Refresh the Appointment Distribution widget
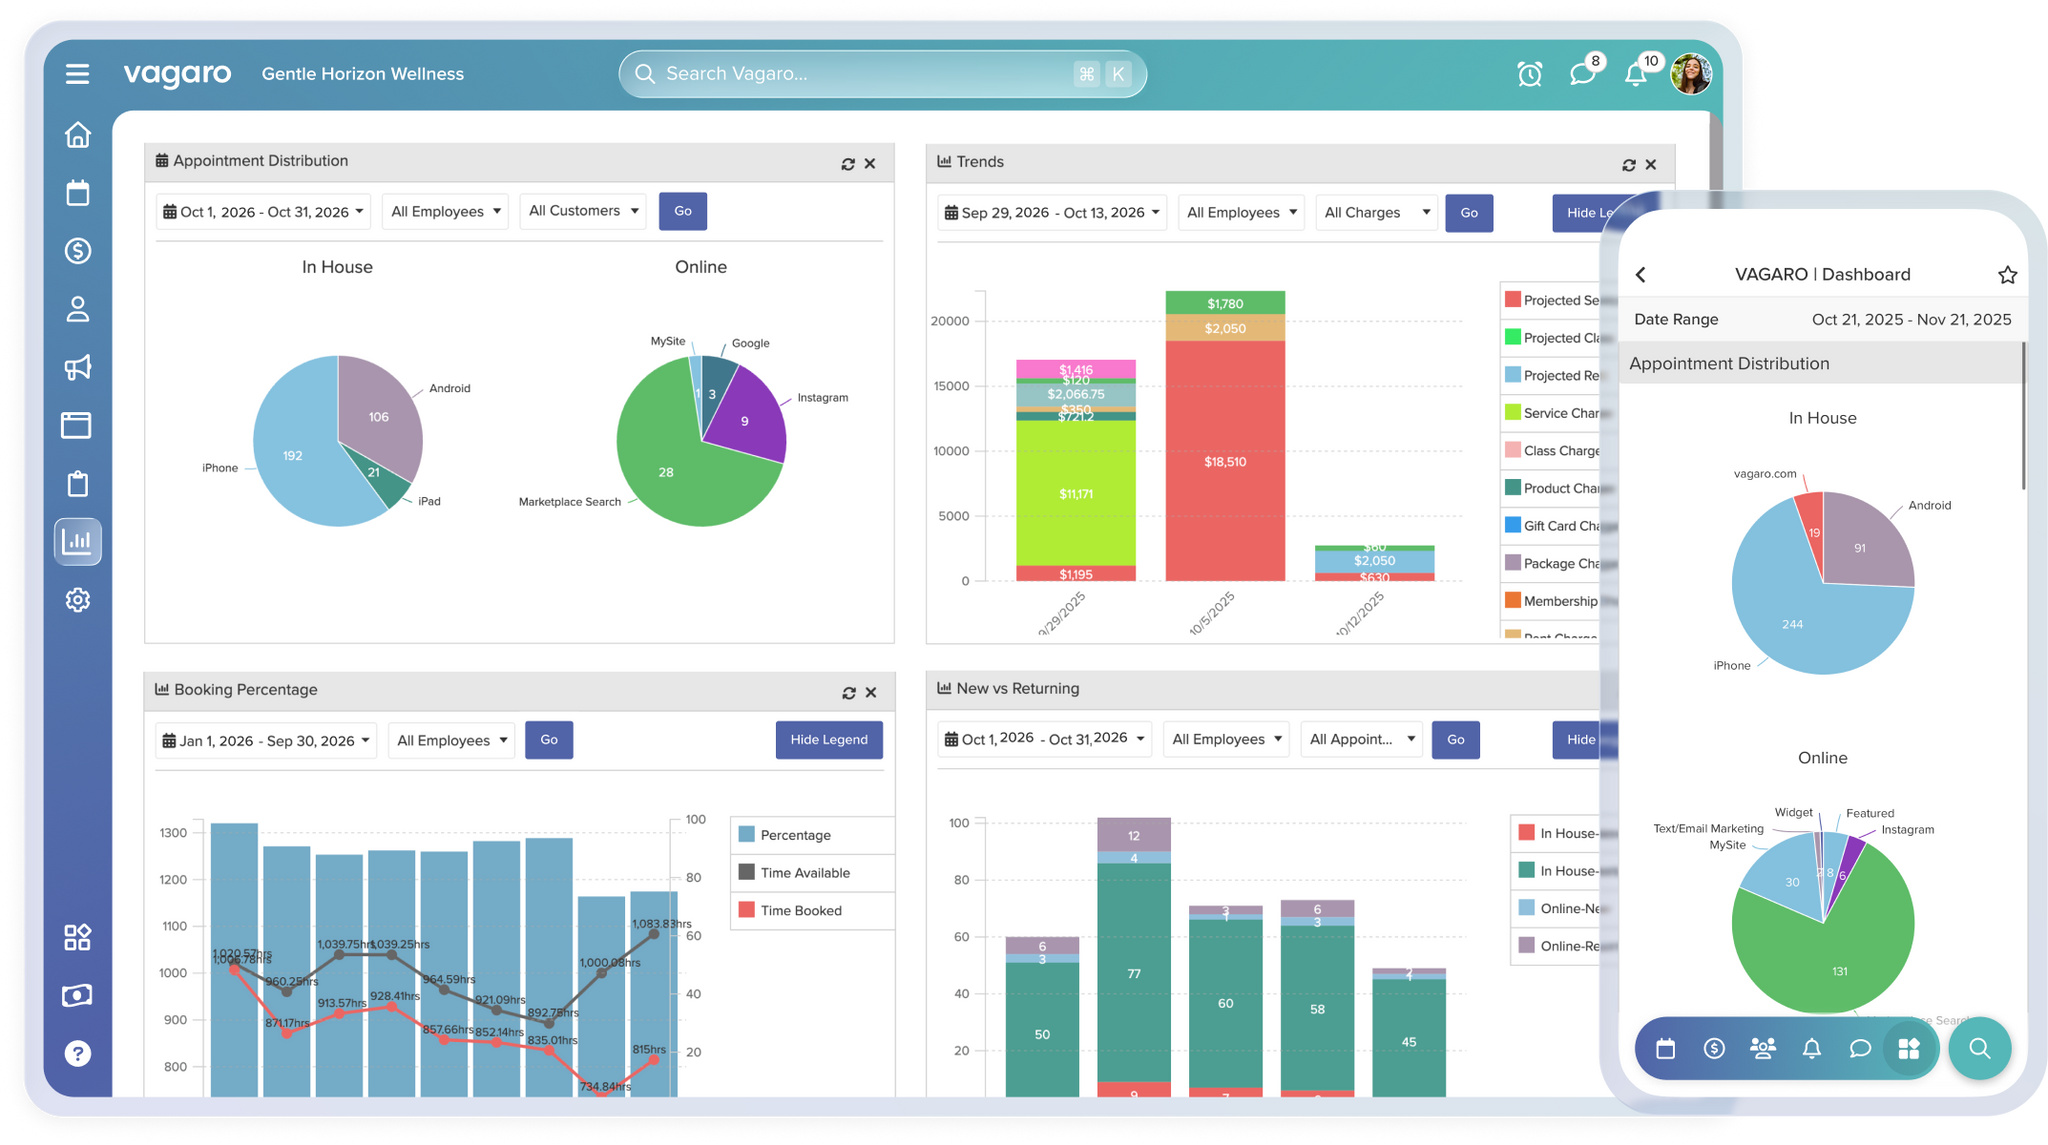2048x1145 pixels. (x=848, y=164)
